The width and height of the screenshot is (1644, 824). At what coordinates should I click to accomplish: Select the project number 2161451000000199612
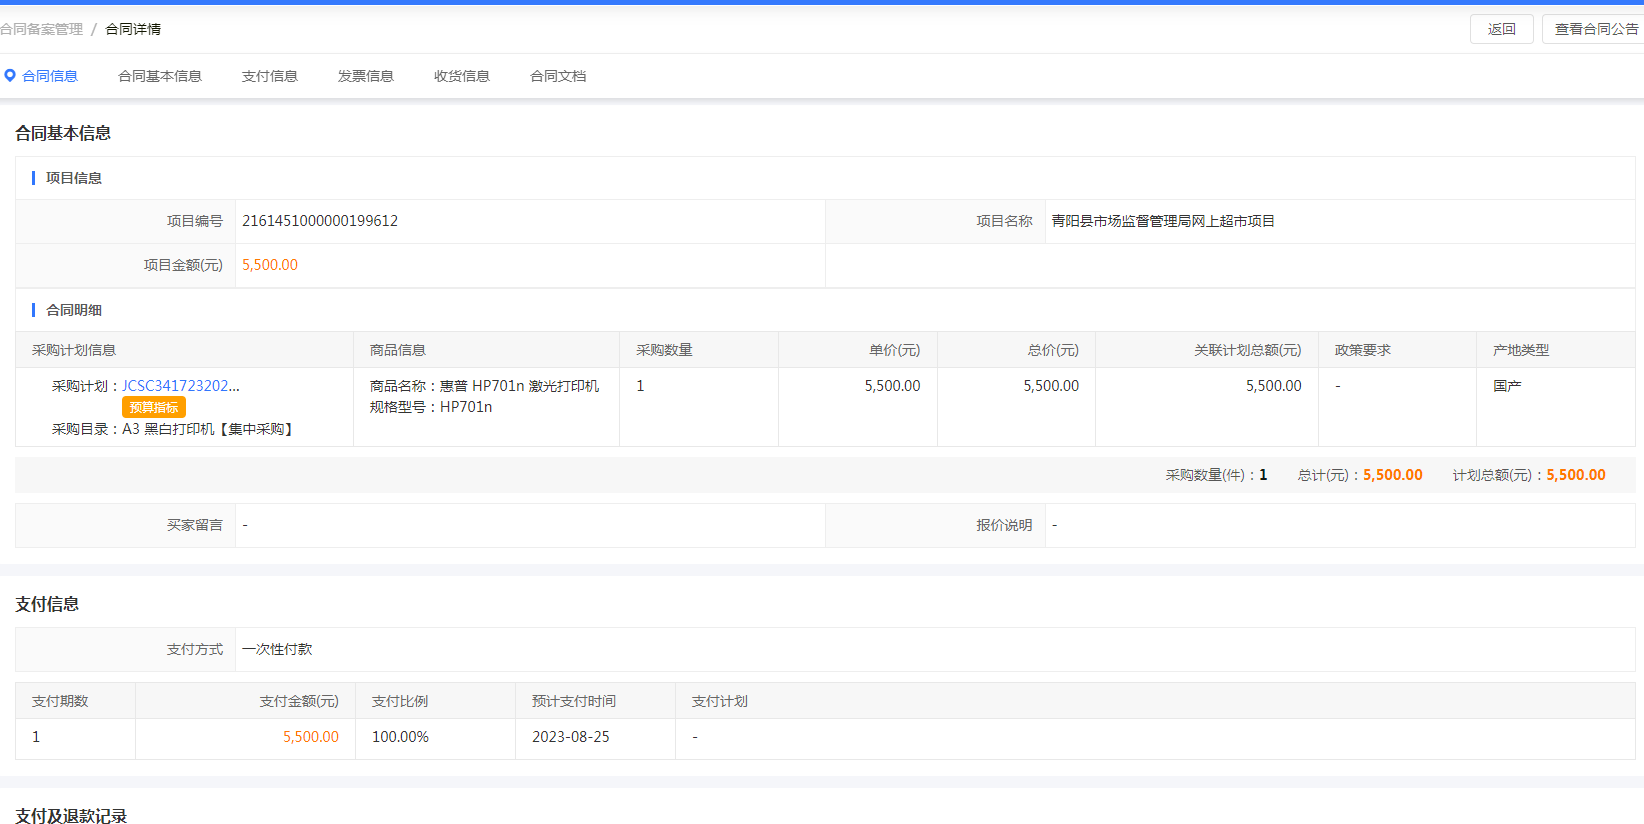point(320,221)
